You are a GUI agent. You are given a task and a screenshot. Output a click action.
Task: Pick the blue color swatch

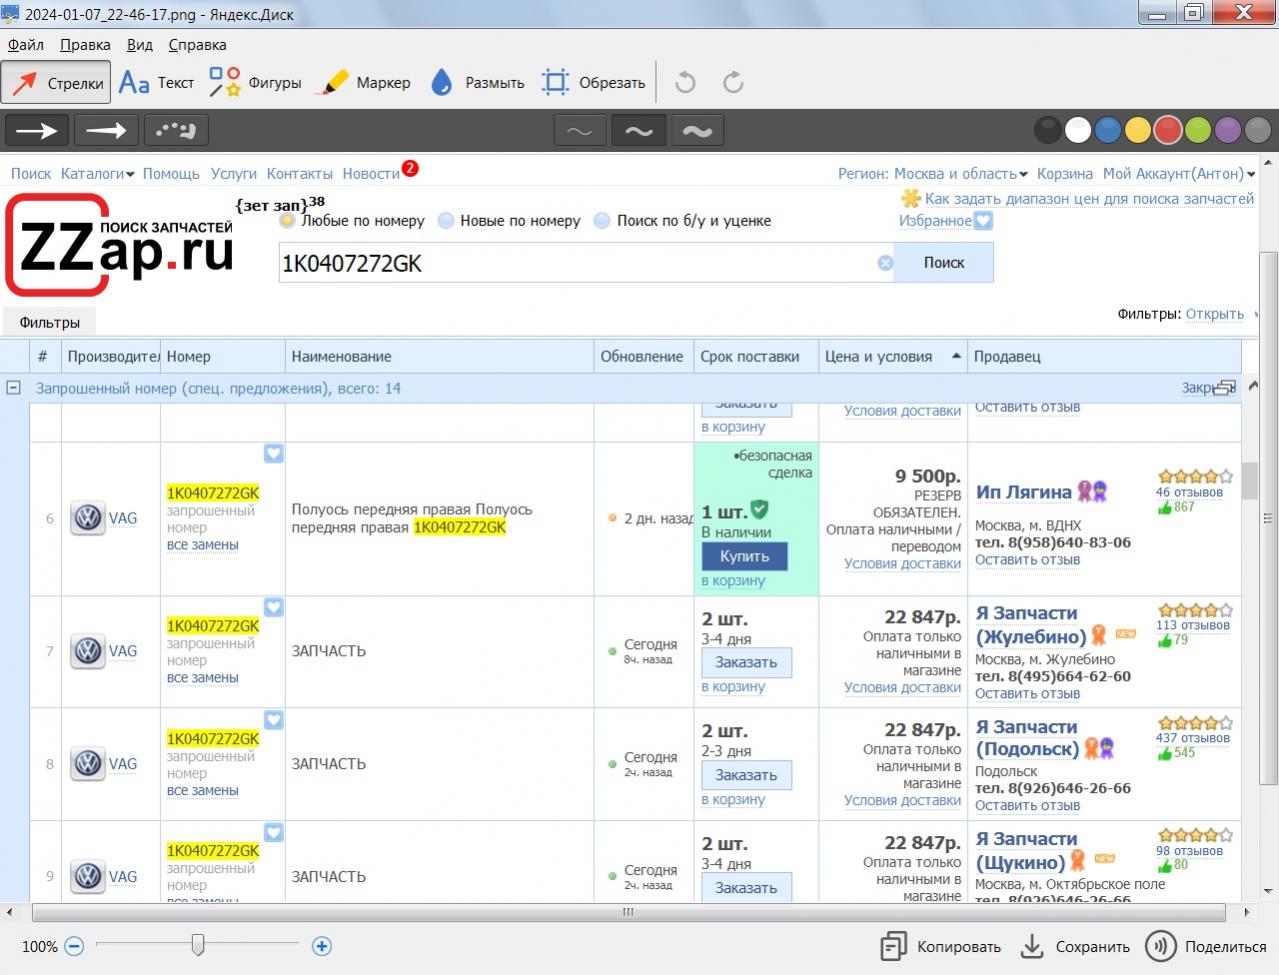click(1108, 130)
